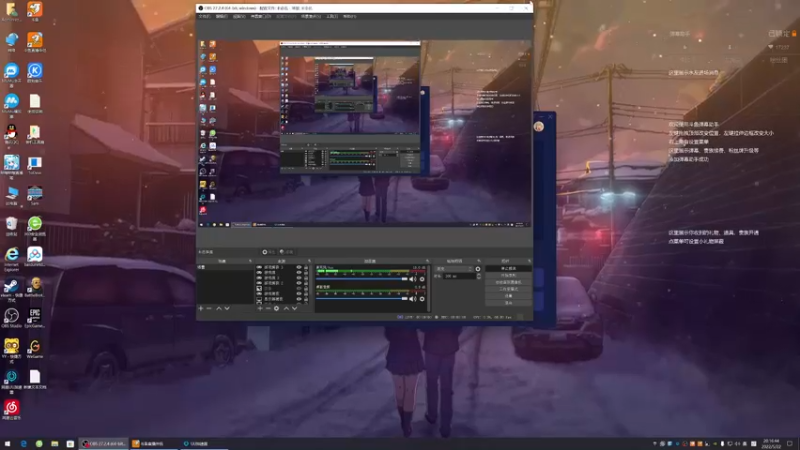Open OBS Studio desktop shortcut

coord(11,318)
